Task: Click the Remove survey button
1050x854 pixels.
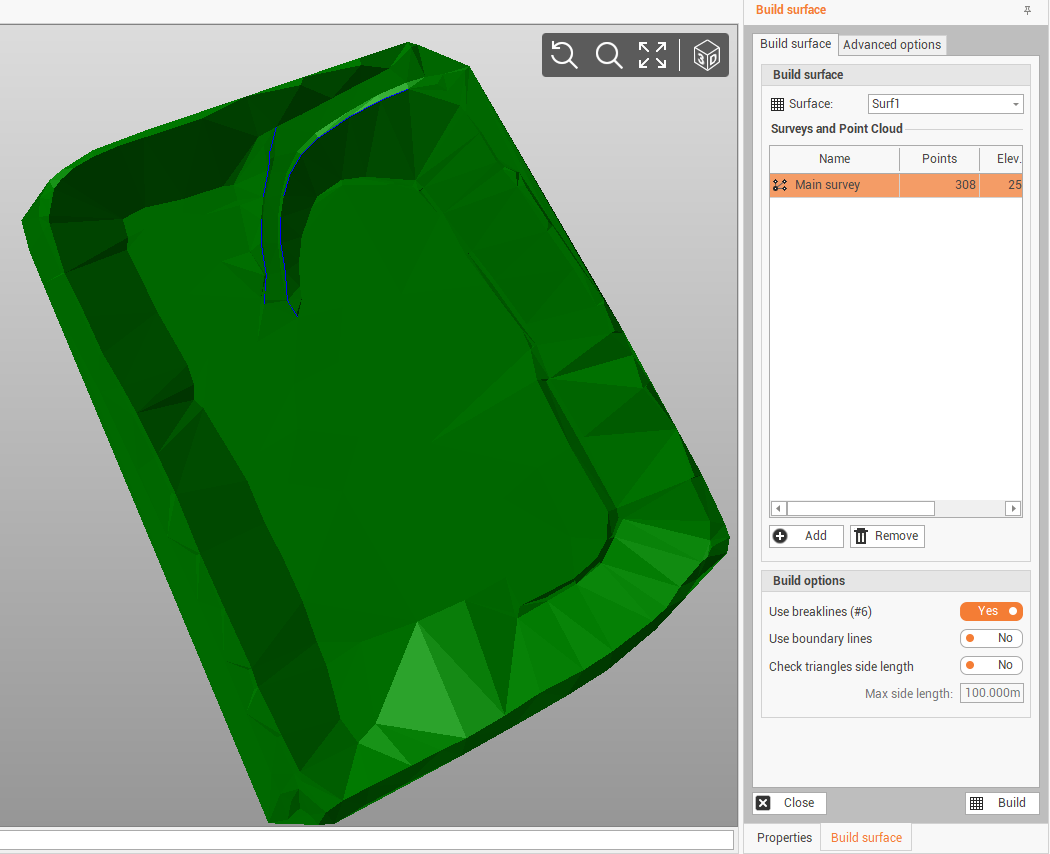Action: point(887,536)
